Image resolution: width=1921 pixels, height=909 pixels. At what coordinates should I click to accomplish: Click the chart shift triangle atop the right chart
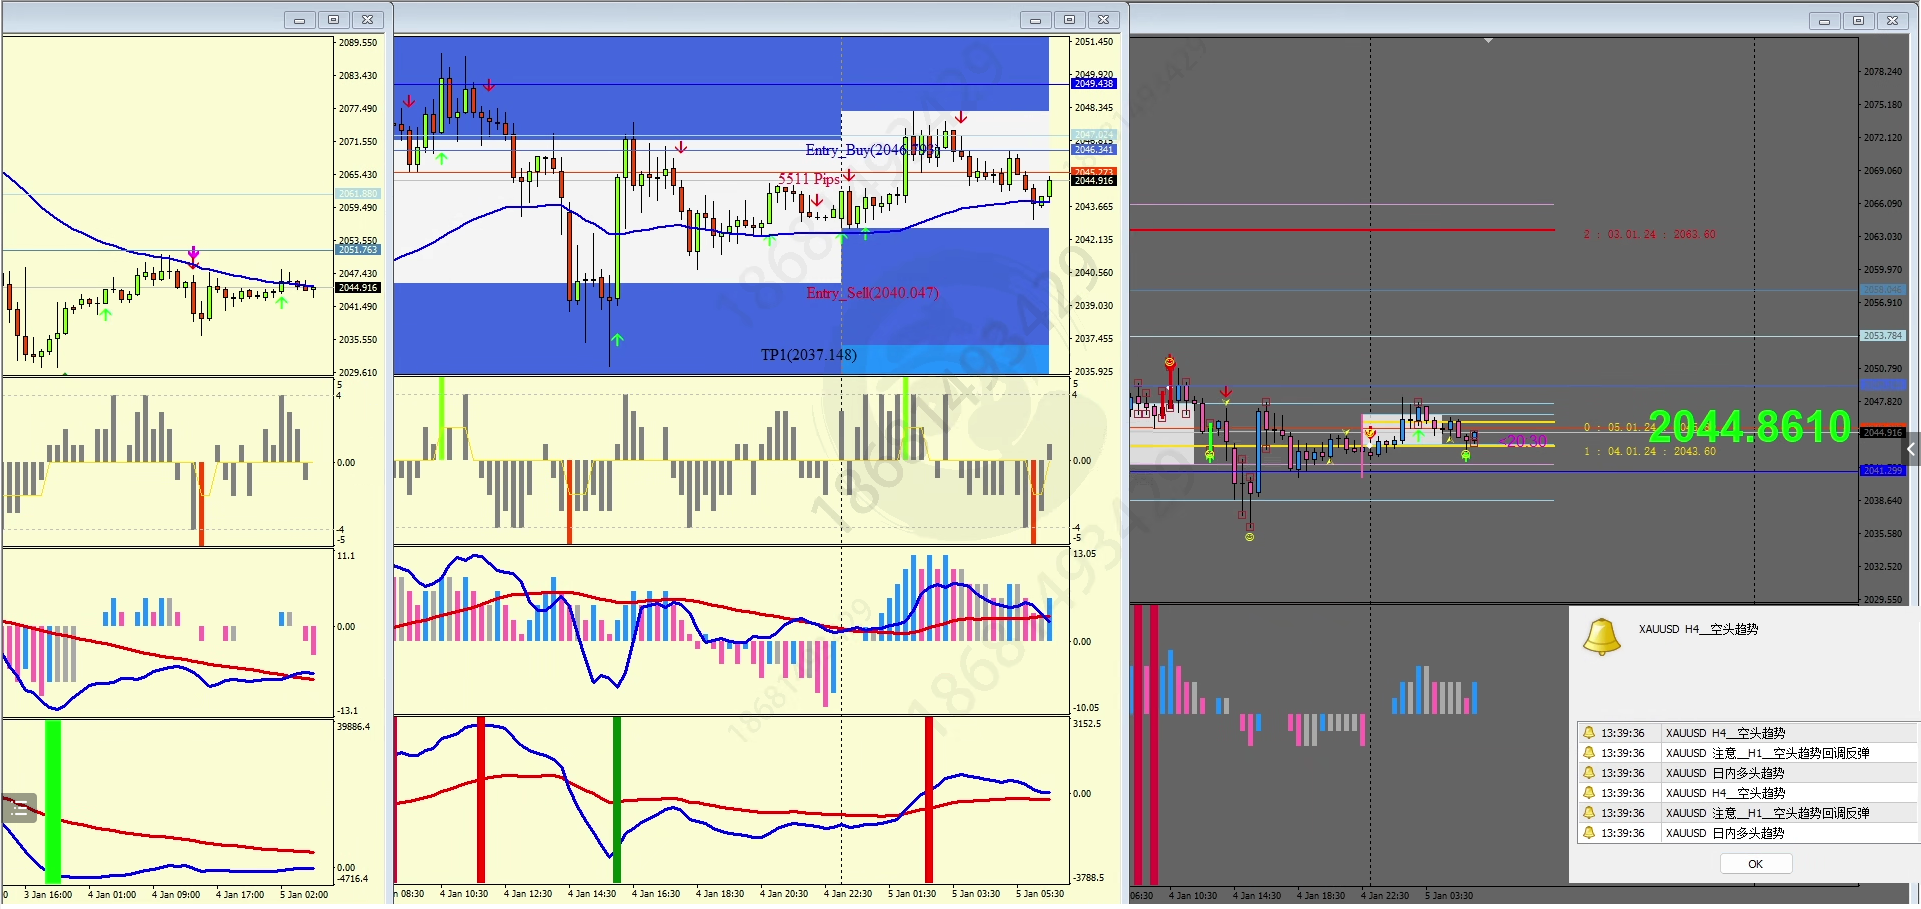1488,41
